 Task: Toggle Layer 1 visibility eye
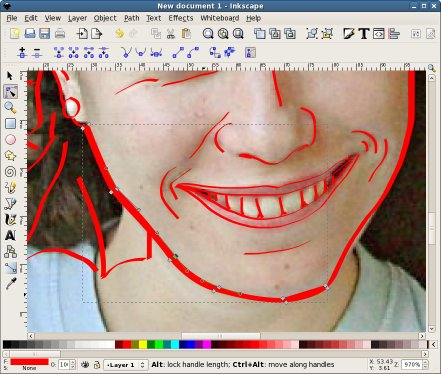(85, 365)
